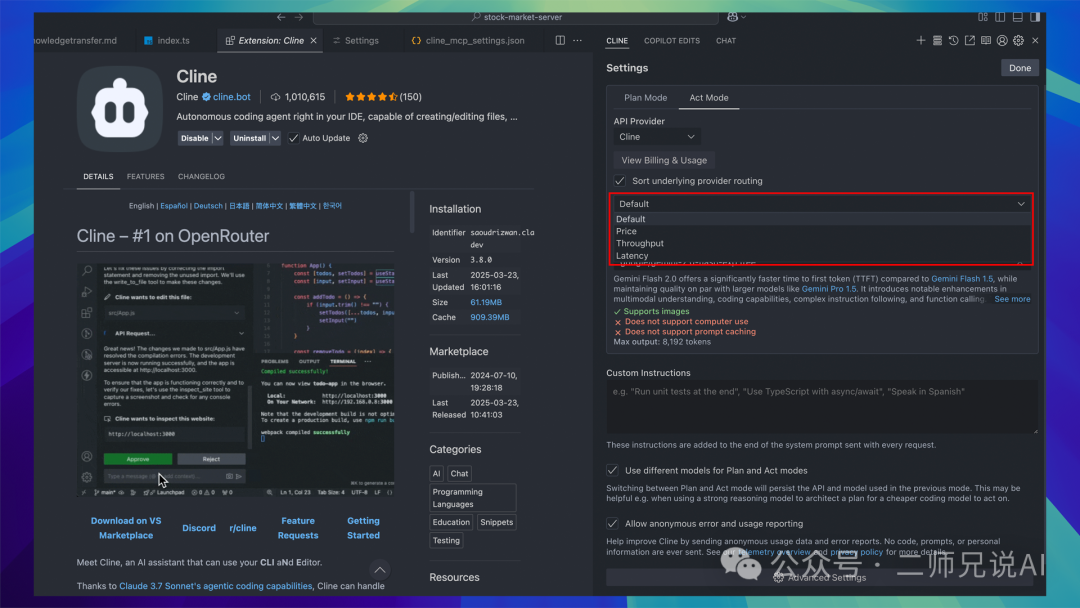Open the Gemini Pro 1.5 link
The height and width of the screenshot is (608, 1080).
click(829, 289)
